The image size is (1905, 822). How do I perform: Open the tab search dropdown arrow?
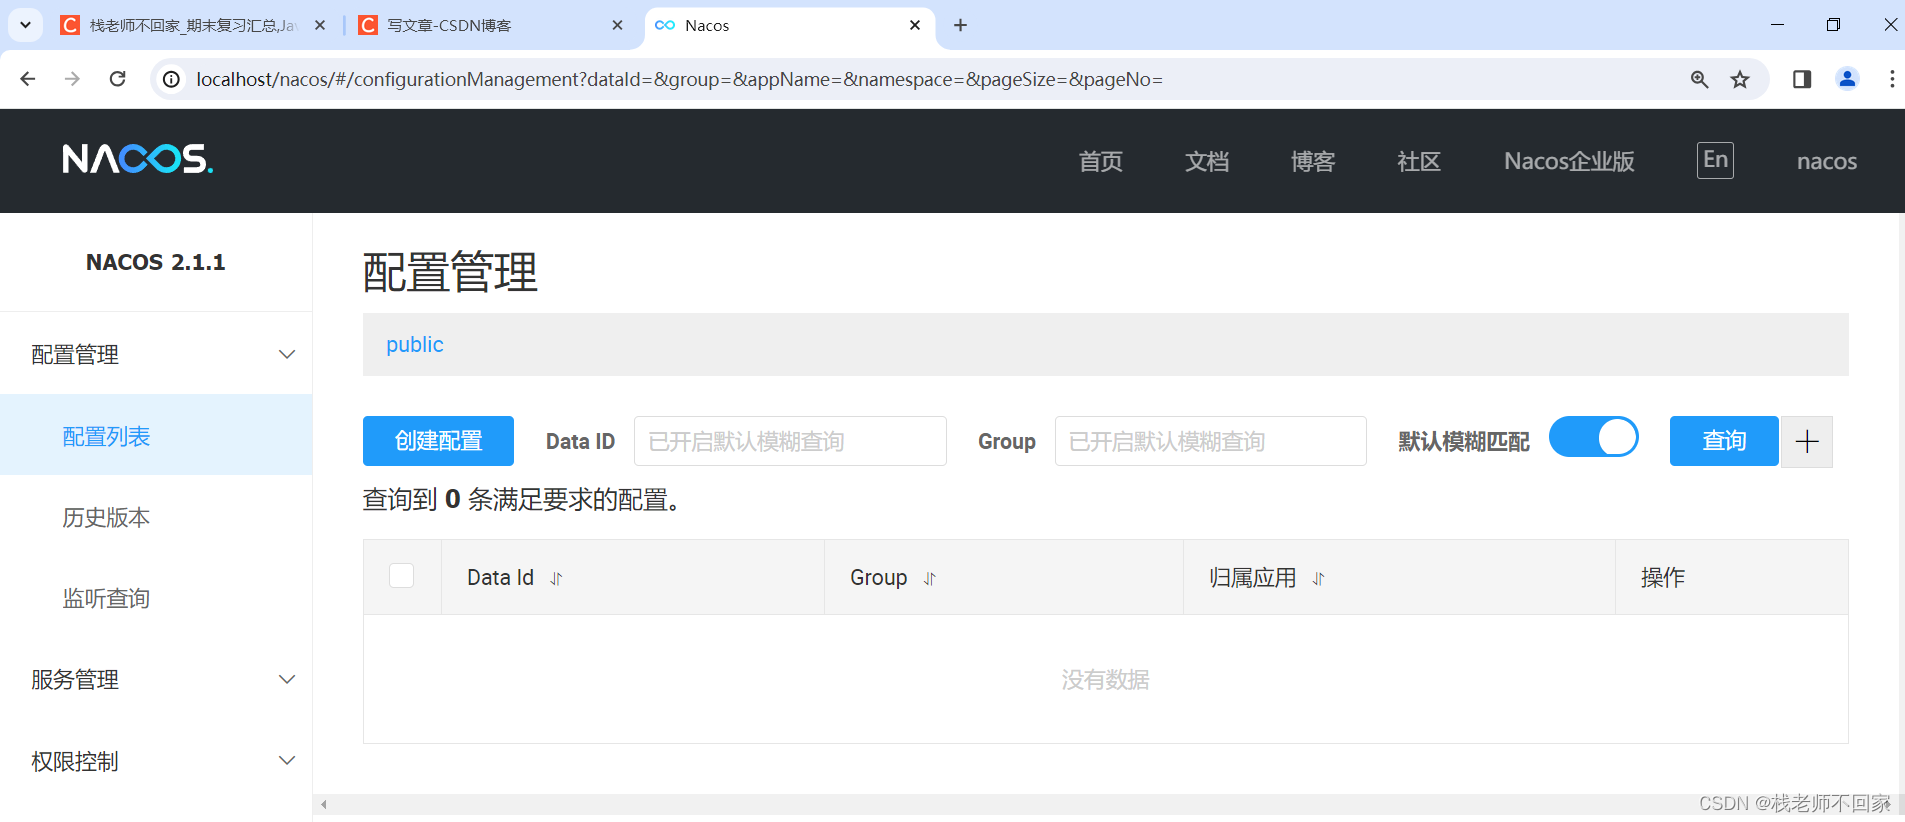point(25,25)
